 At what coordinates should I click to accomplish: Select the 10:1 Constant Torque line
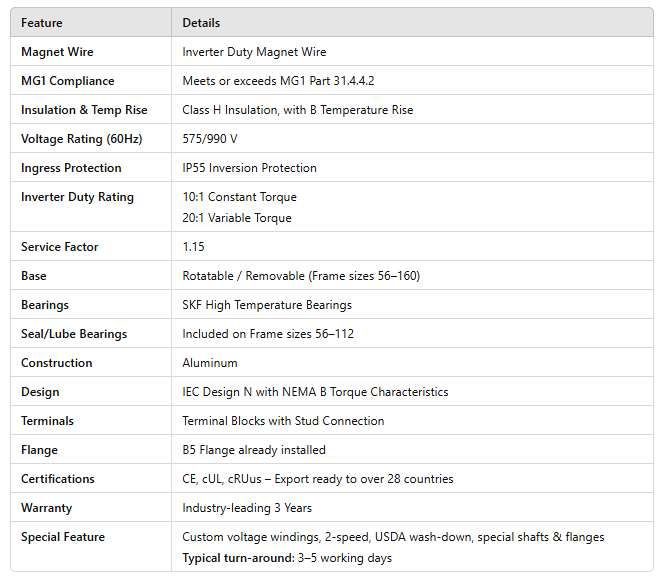(239, 197)
